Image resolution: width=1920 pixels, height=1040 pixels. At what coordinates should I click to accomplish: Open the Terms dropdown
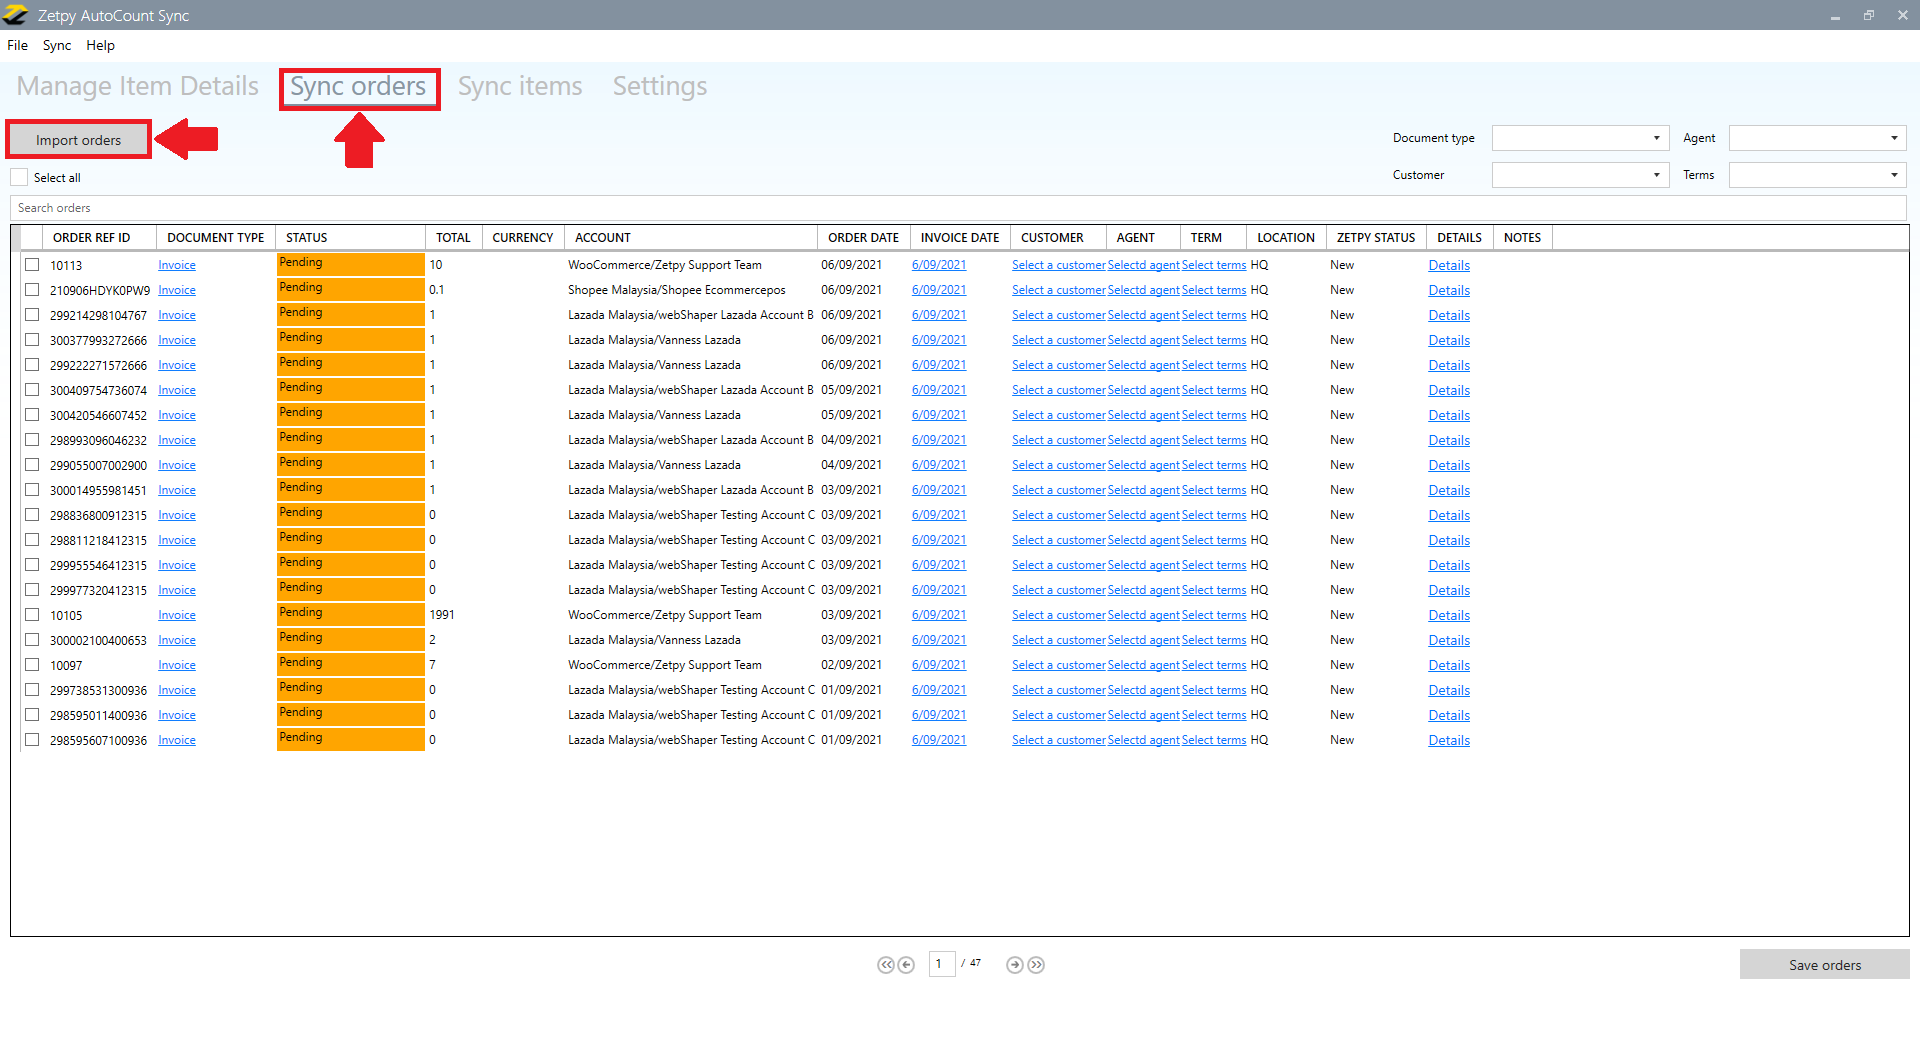pos(1817,175)
